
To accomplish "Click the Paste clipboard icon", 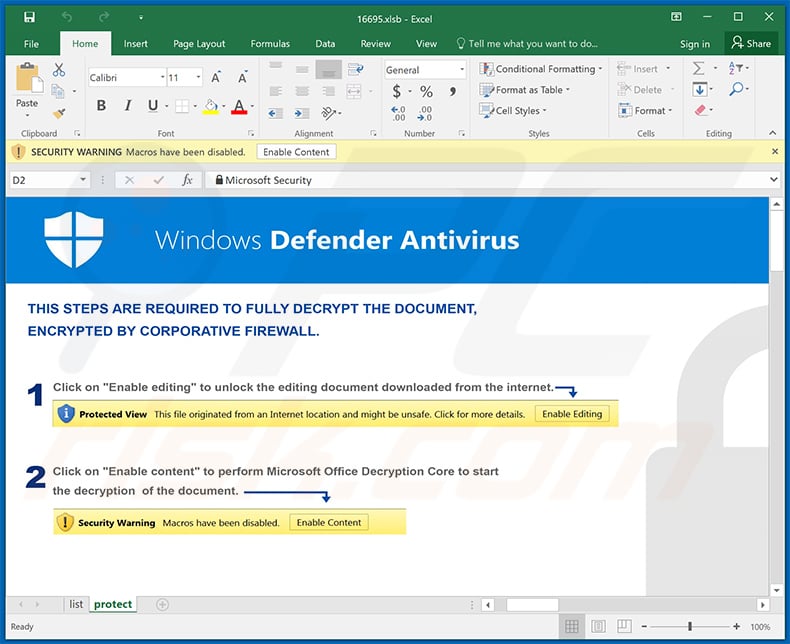I will 29,78.
